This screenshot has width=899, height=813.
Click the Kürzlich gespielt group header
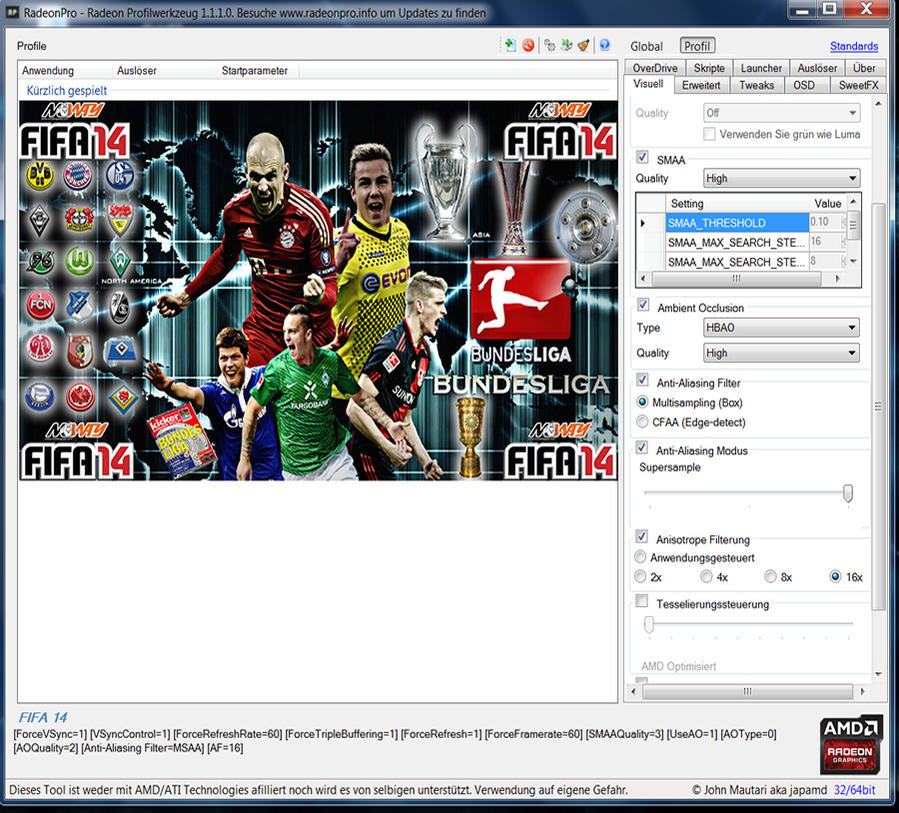[67, 91]
